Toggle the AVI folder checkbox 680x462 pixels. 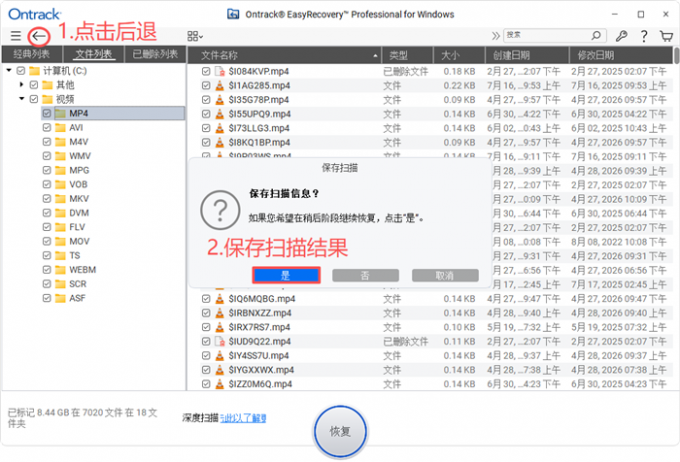[x=47, y=128]
